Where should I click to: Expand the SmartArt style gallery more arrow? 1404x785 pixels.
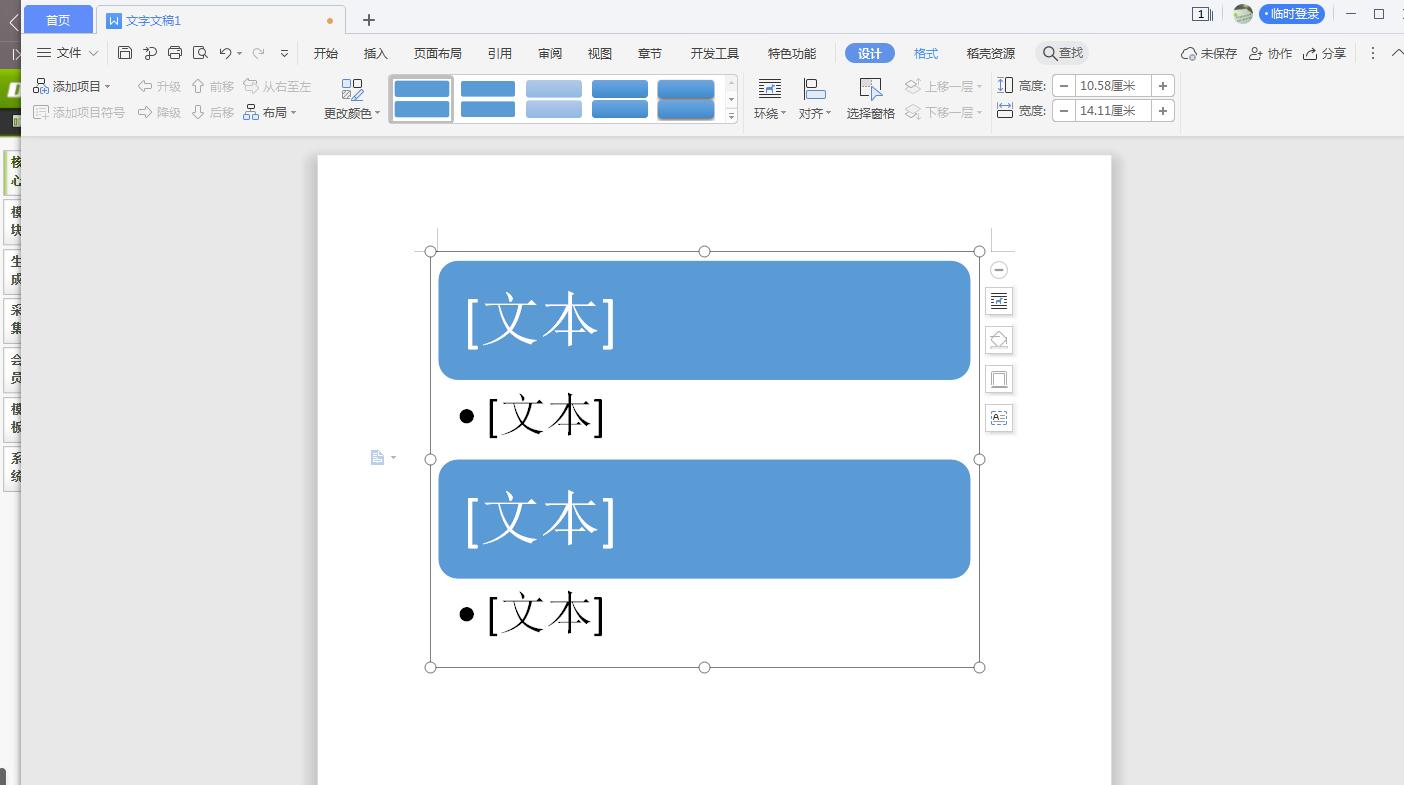(732, 116)
